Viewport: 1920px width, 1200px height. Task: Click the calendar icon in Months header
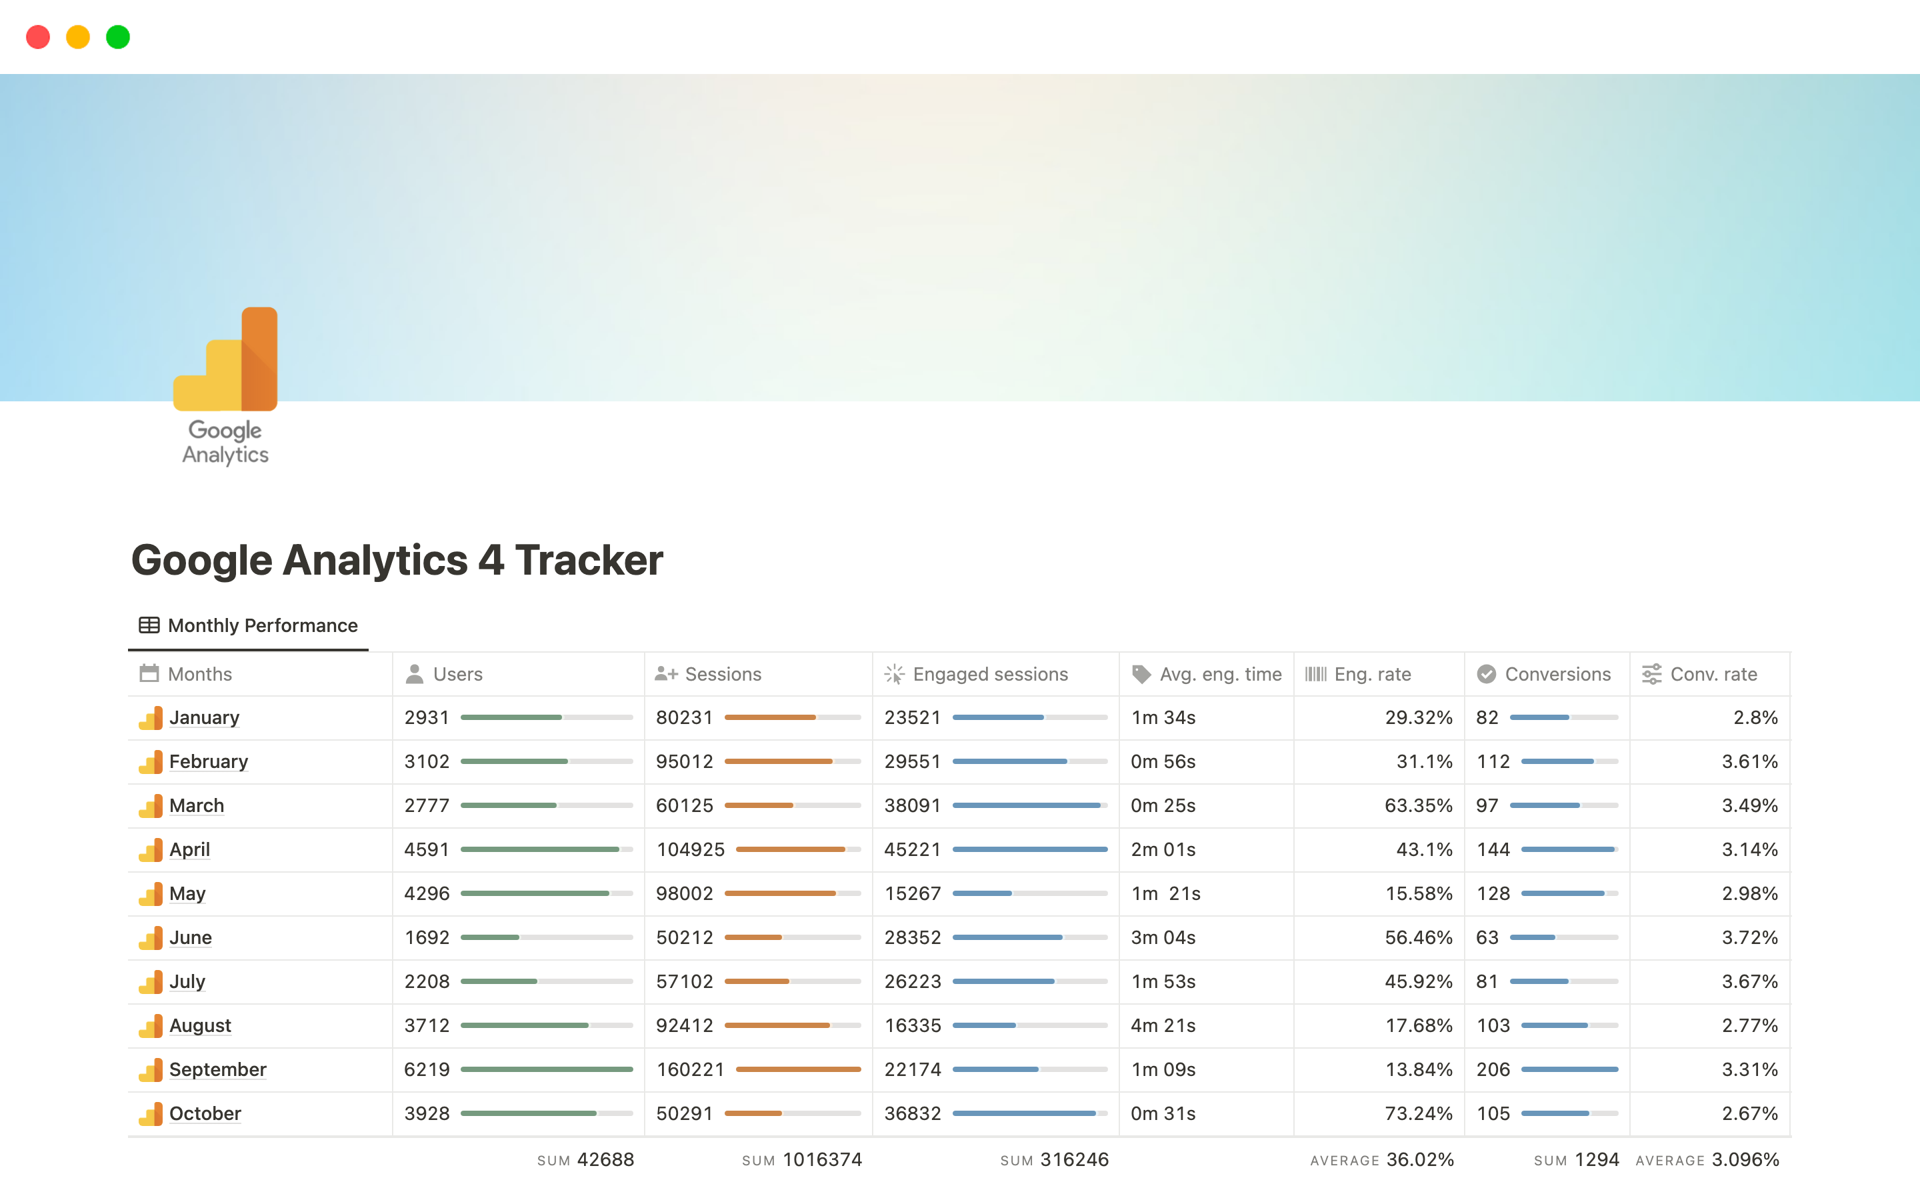pos(149,674)
